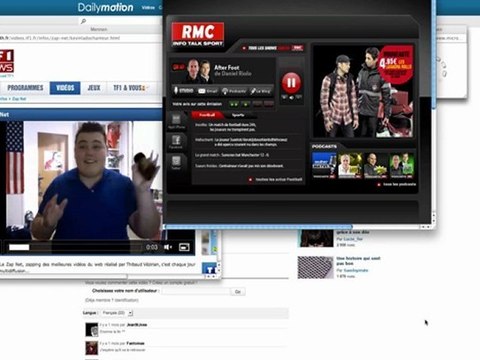Viewport: 480px width, 360px height.
Task: Click the second commenter's red avatar
Action: pos(91,348)
